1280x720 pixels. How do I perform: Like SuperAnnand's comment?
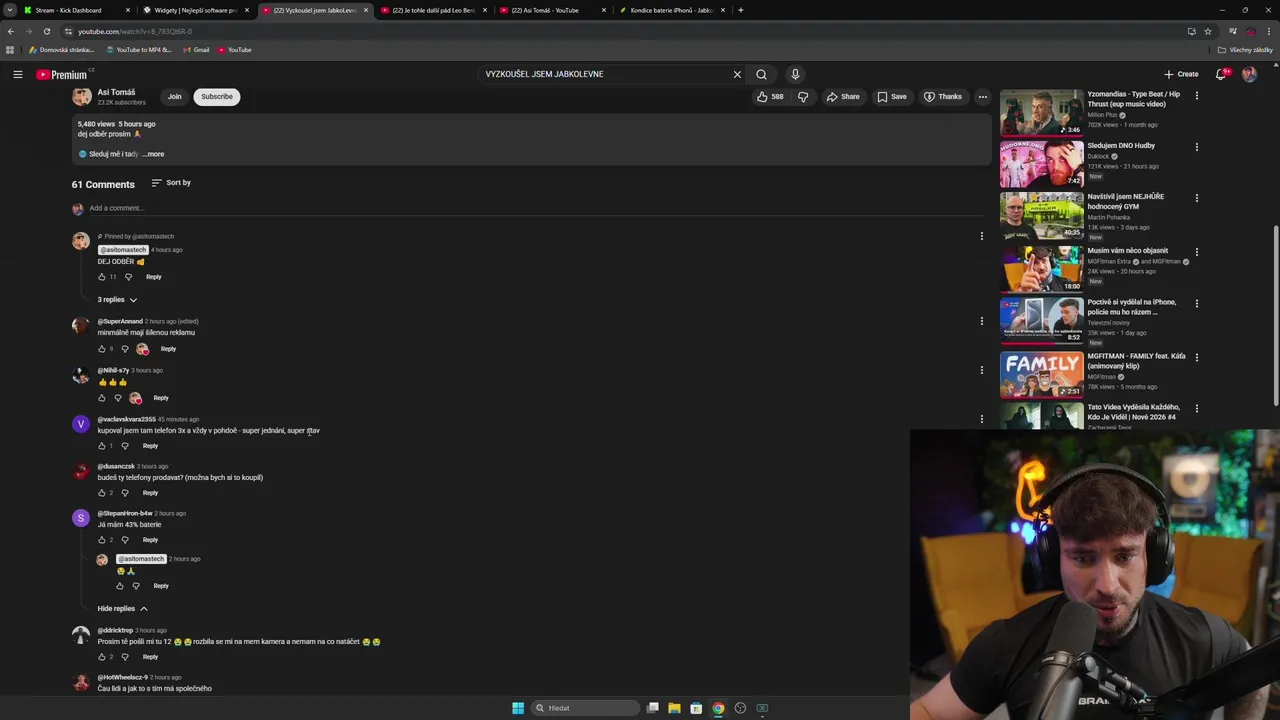pyautogui.click(x=102, y=349)
